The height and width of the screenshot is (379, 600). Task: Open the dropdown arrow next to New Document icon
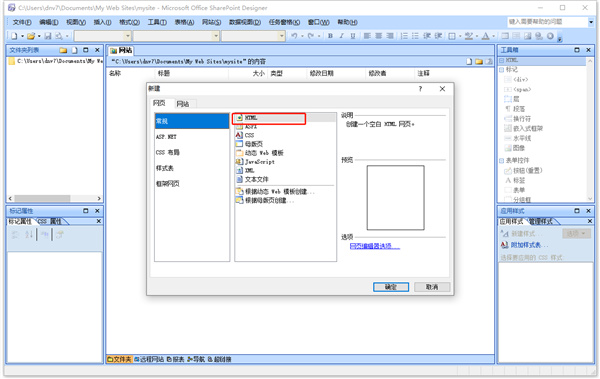coord(22,36)
